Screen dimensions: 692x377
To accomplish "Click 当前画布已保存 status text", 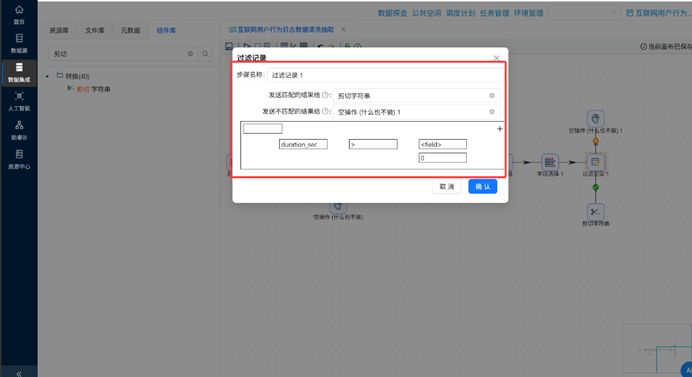I will tap(666, 46).
